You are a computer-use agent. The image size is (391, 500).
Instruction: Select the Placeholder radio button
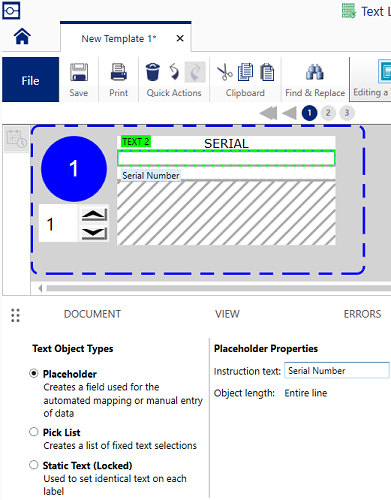pos(34,373)
